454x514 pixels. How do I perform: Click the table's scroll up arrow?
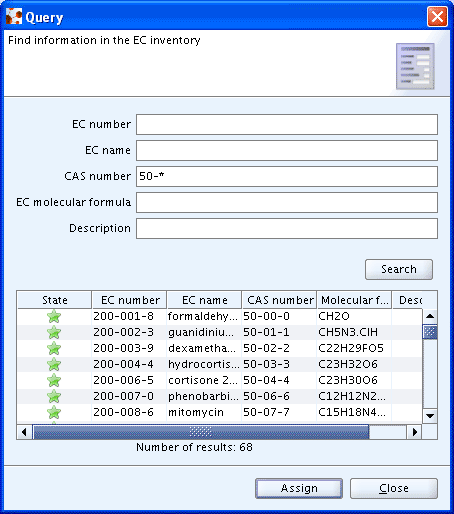(430, 316)
